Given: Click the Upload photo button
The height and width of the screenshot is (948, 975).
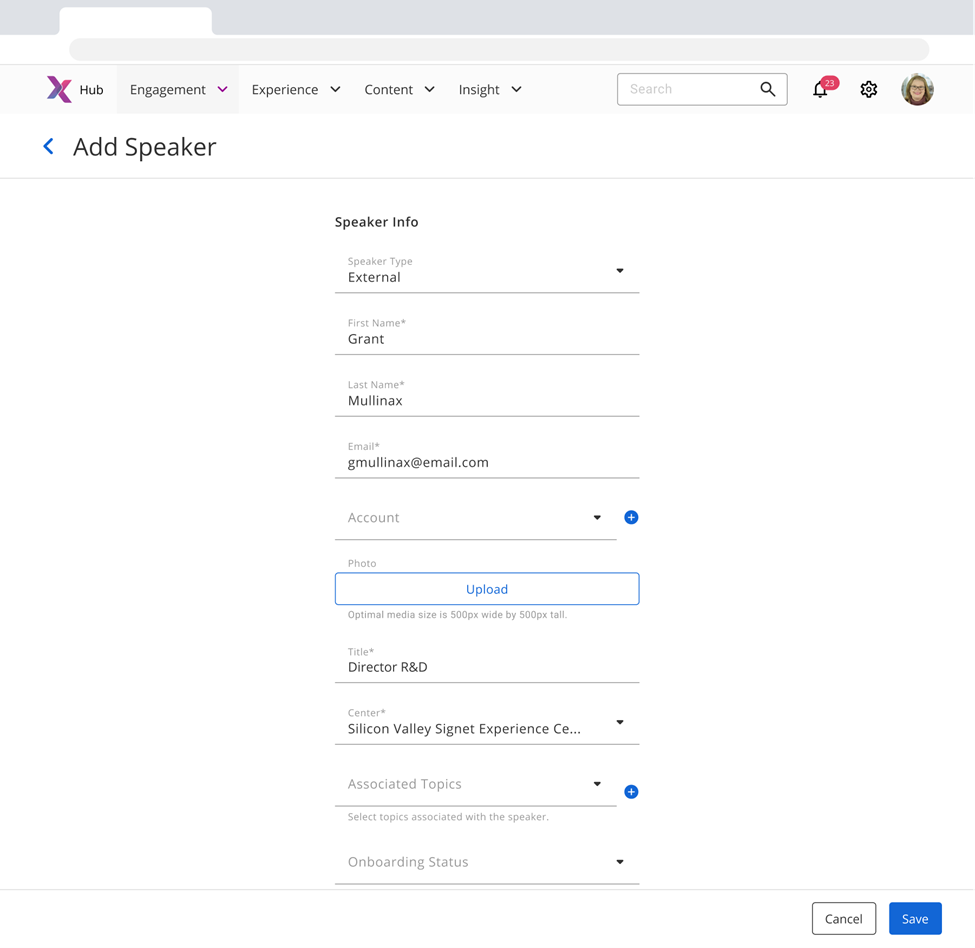Looking at the screenshot, I should (486, 589).
